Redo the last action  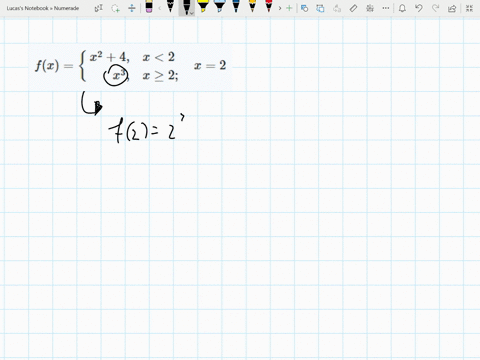coord(435,8)
